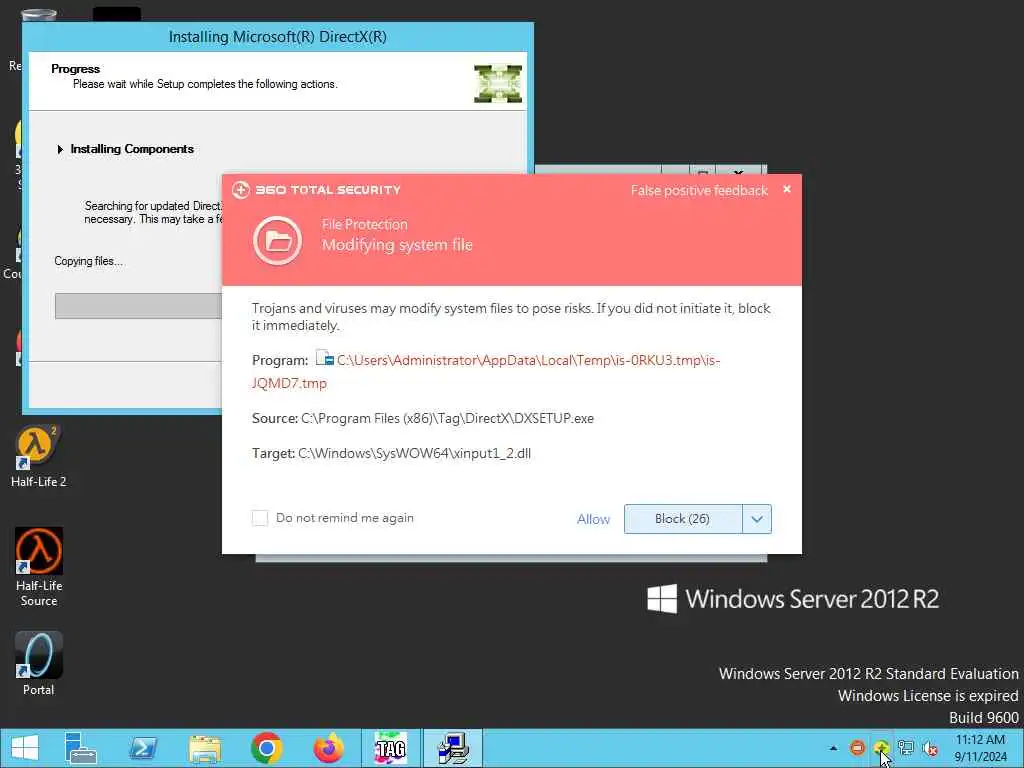This screenshot has width=1024, height=768.
Task: Open the Portal desktop shortcut
Action: pos(39,664)
